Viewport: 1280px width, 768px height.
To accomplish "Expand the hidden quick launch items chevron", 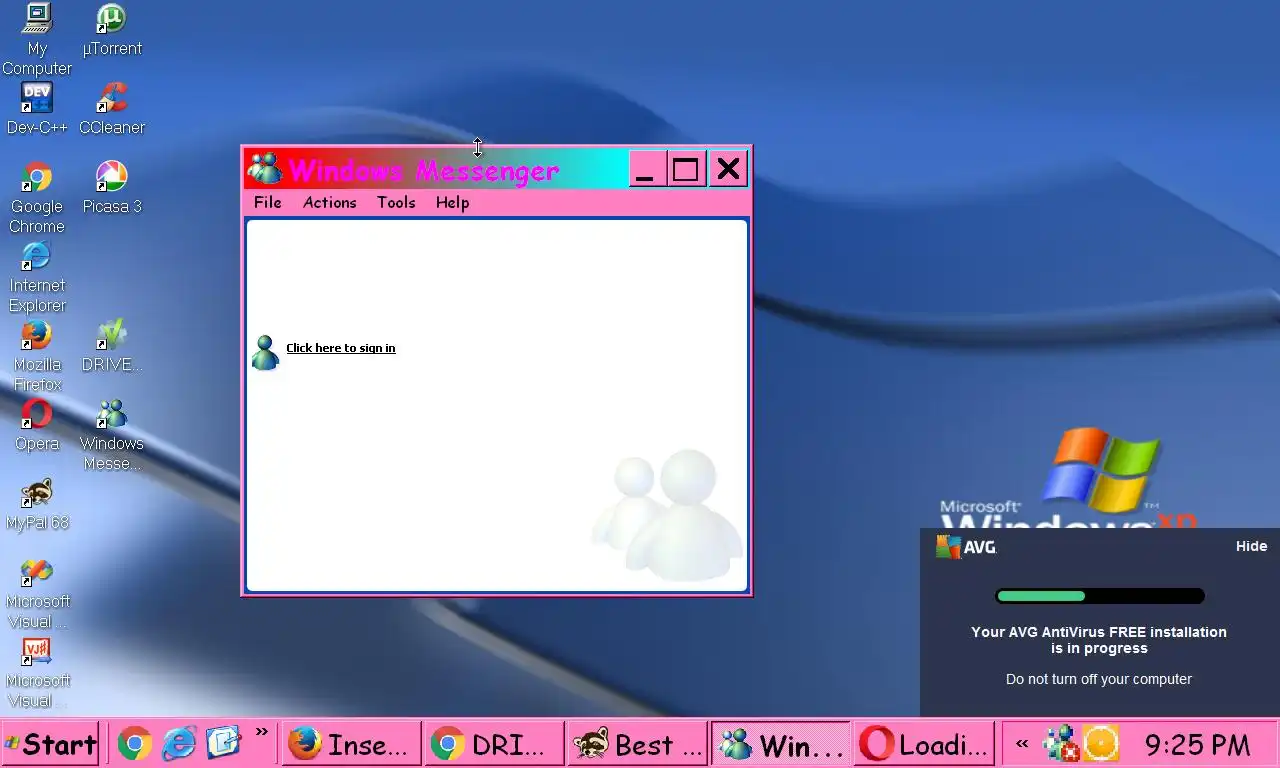I will click(262, 732).
